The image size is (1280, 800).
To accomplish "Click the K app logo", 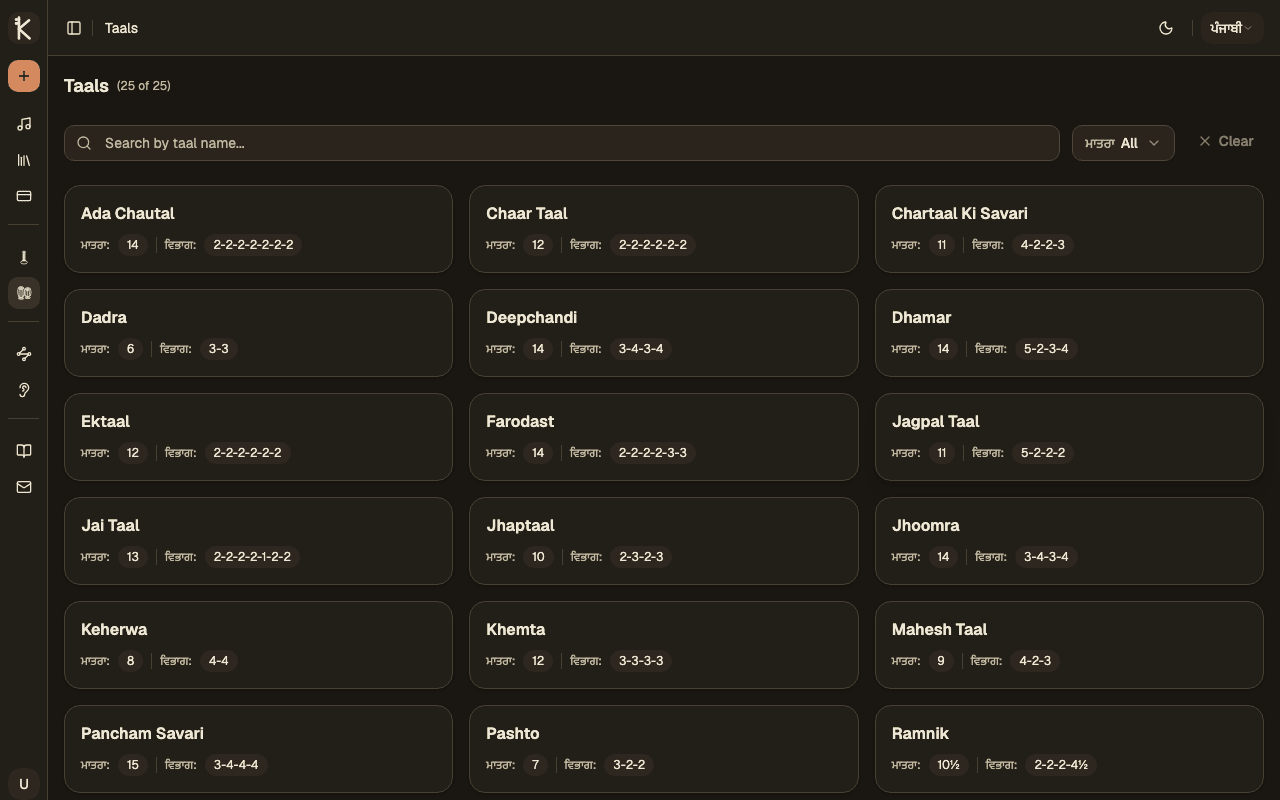I will coord(24,28).
